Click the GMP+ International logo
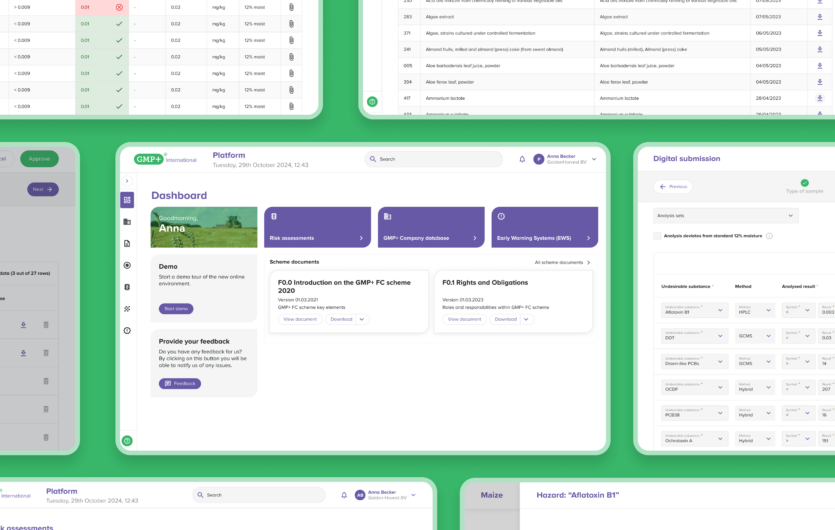The image size is (835, 530). coord(166,159)
